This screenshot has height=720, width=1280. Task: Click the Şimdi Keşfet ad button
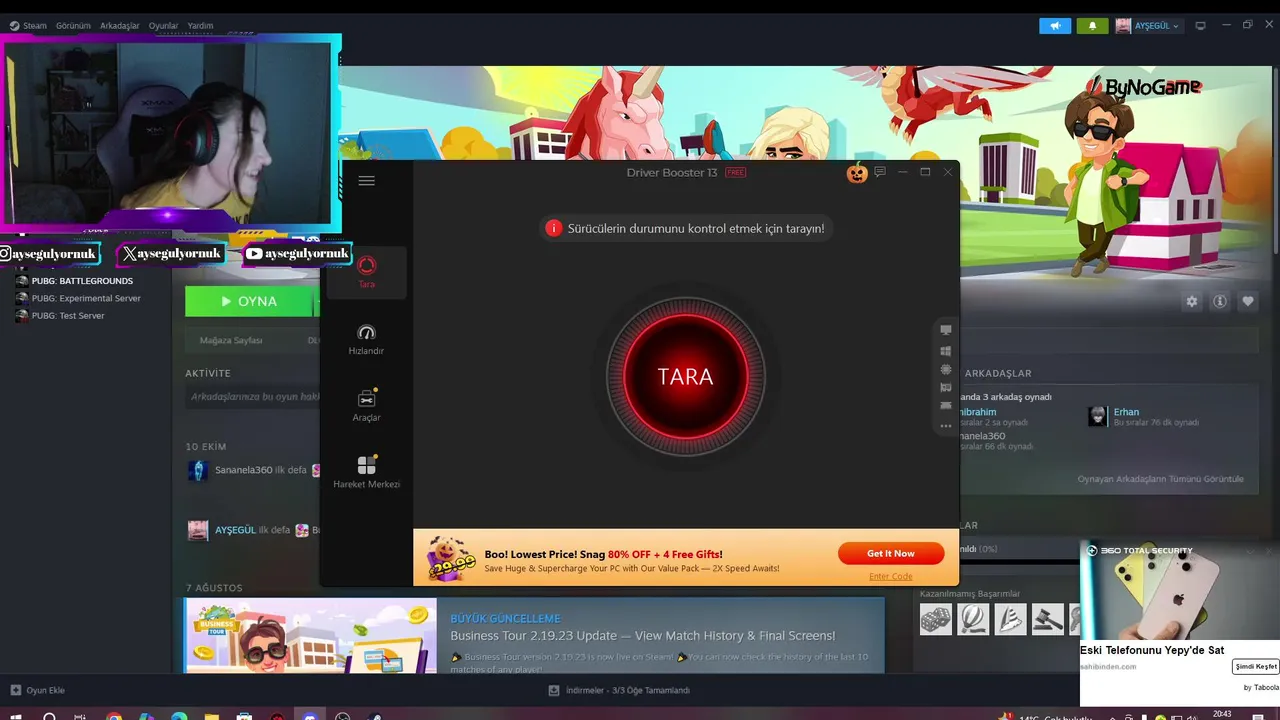[1256, 666]
